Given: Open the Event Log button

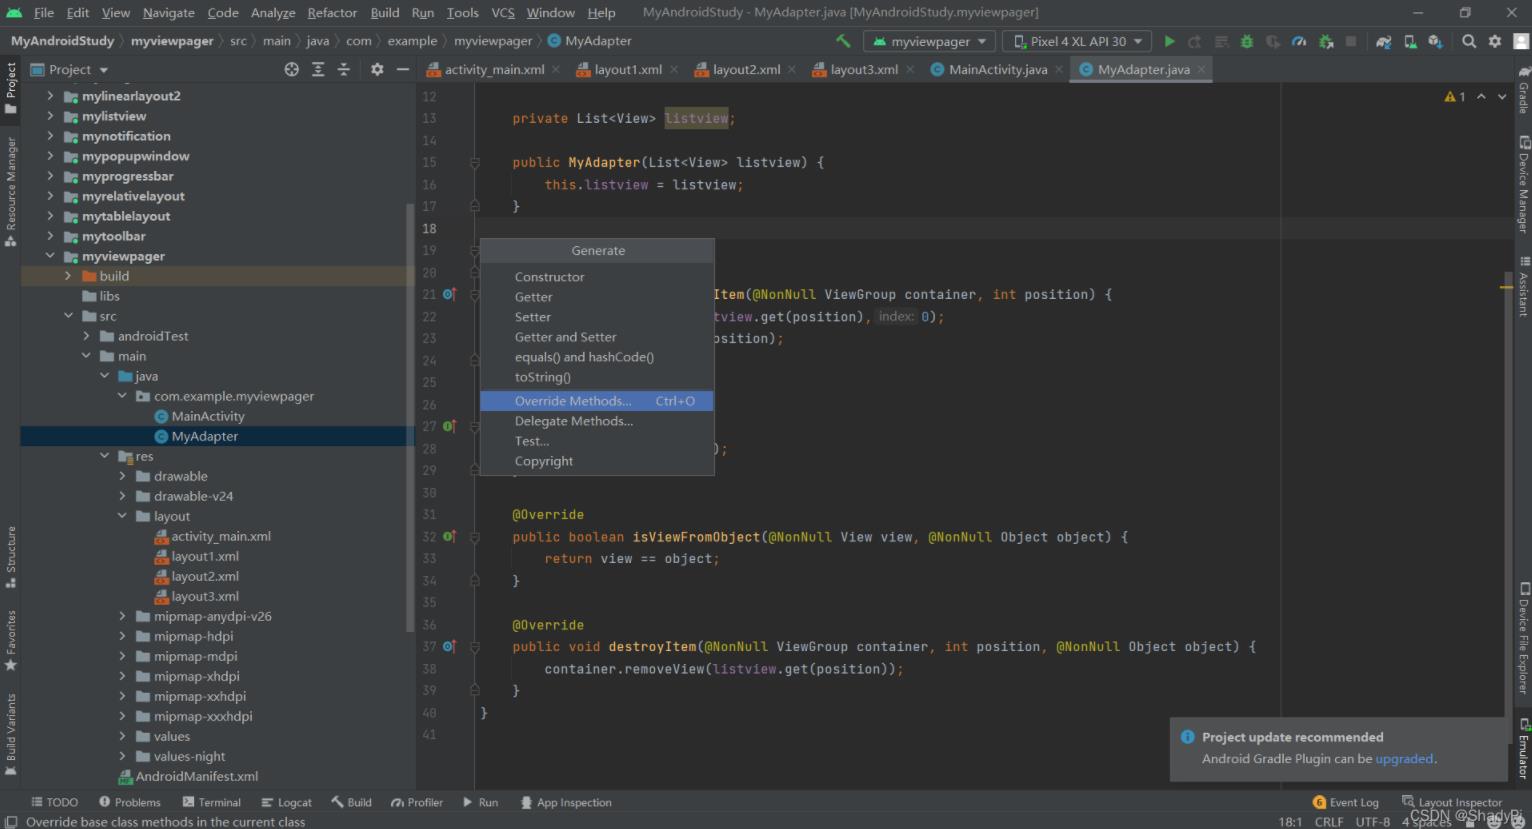Looking at the screenshot, I should point(1345,802).
